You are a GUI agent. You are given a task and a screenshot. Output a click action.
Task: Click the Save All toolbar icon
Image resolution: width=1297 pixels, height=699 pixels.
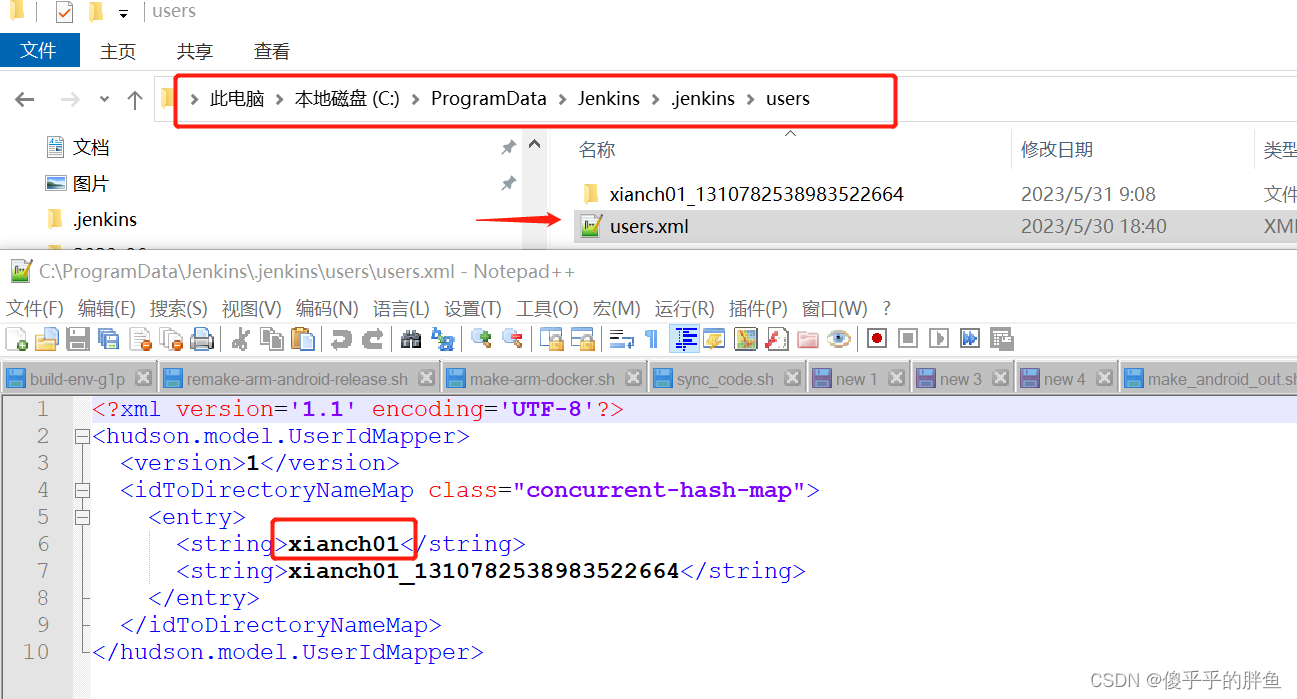(109, 339)
